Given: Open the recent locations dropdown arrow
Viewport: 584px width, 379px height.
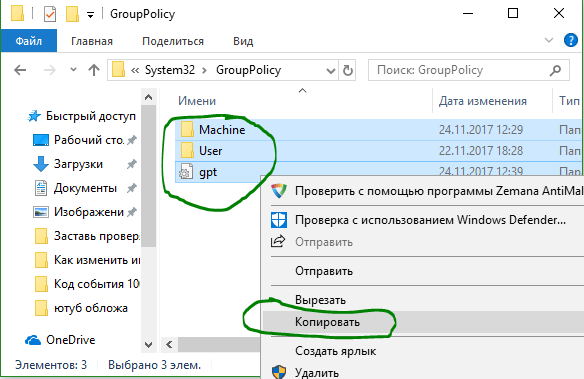Looking at the screenshot, I should point(73,69).
